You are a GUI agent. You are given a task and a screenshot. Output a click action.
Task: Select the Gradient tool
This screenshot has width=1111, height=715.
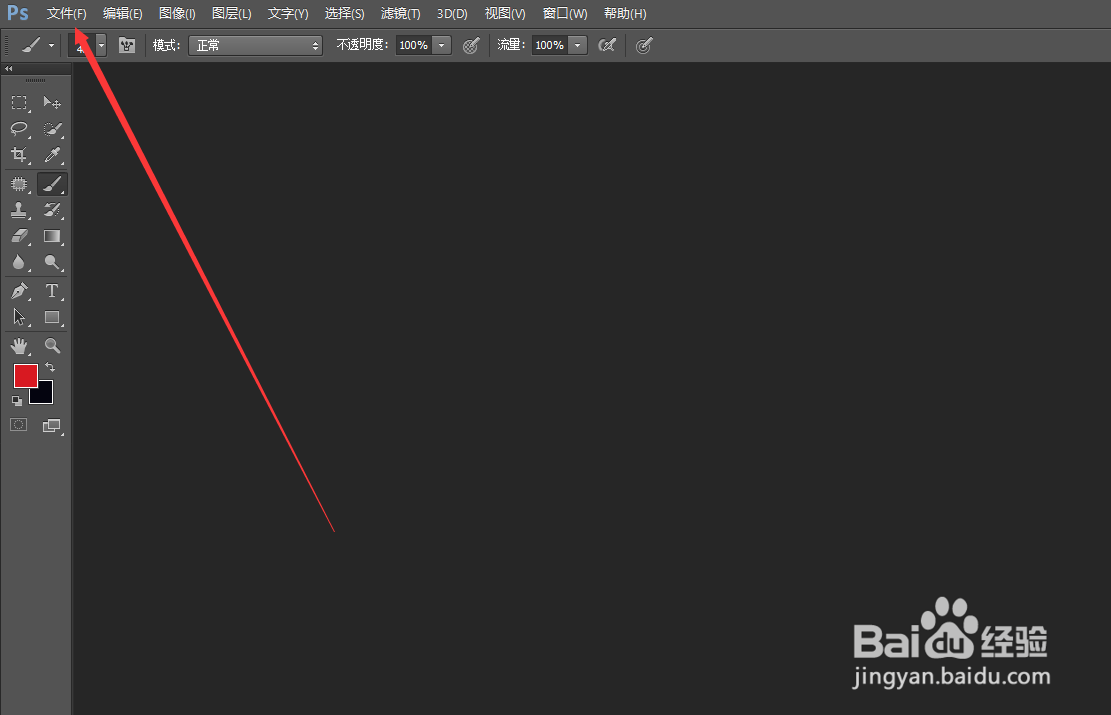[52, 236]
